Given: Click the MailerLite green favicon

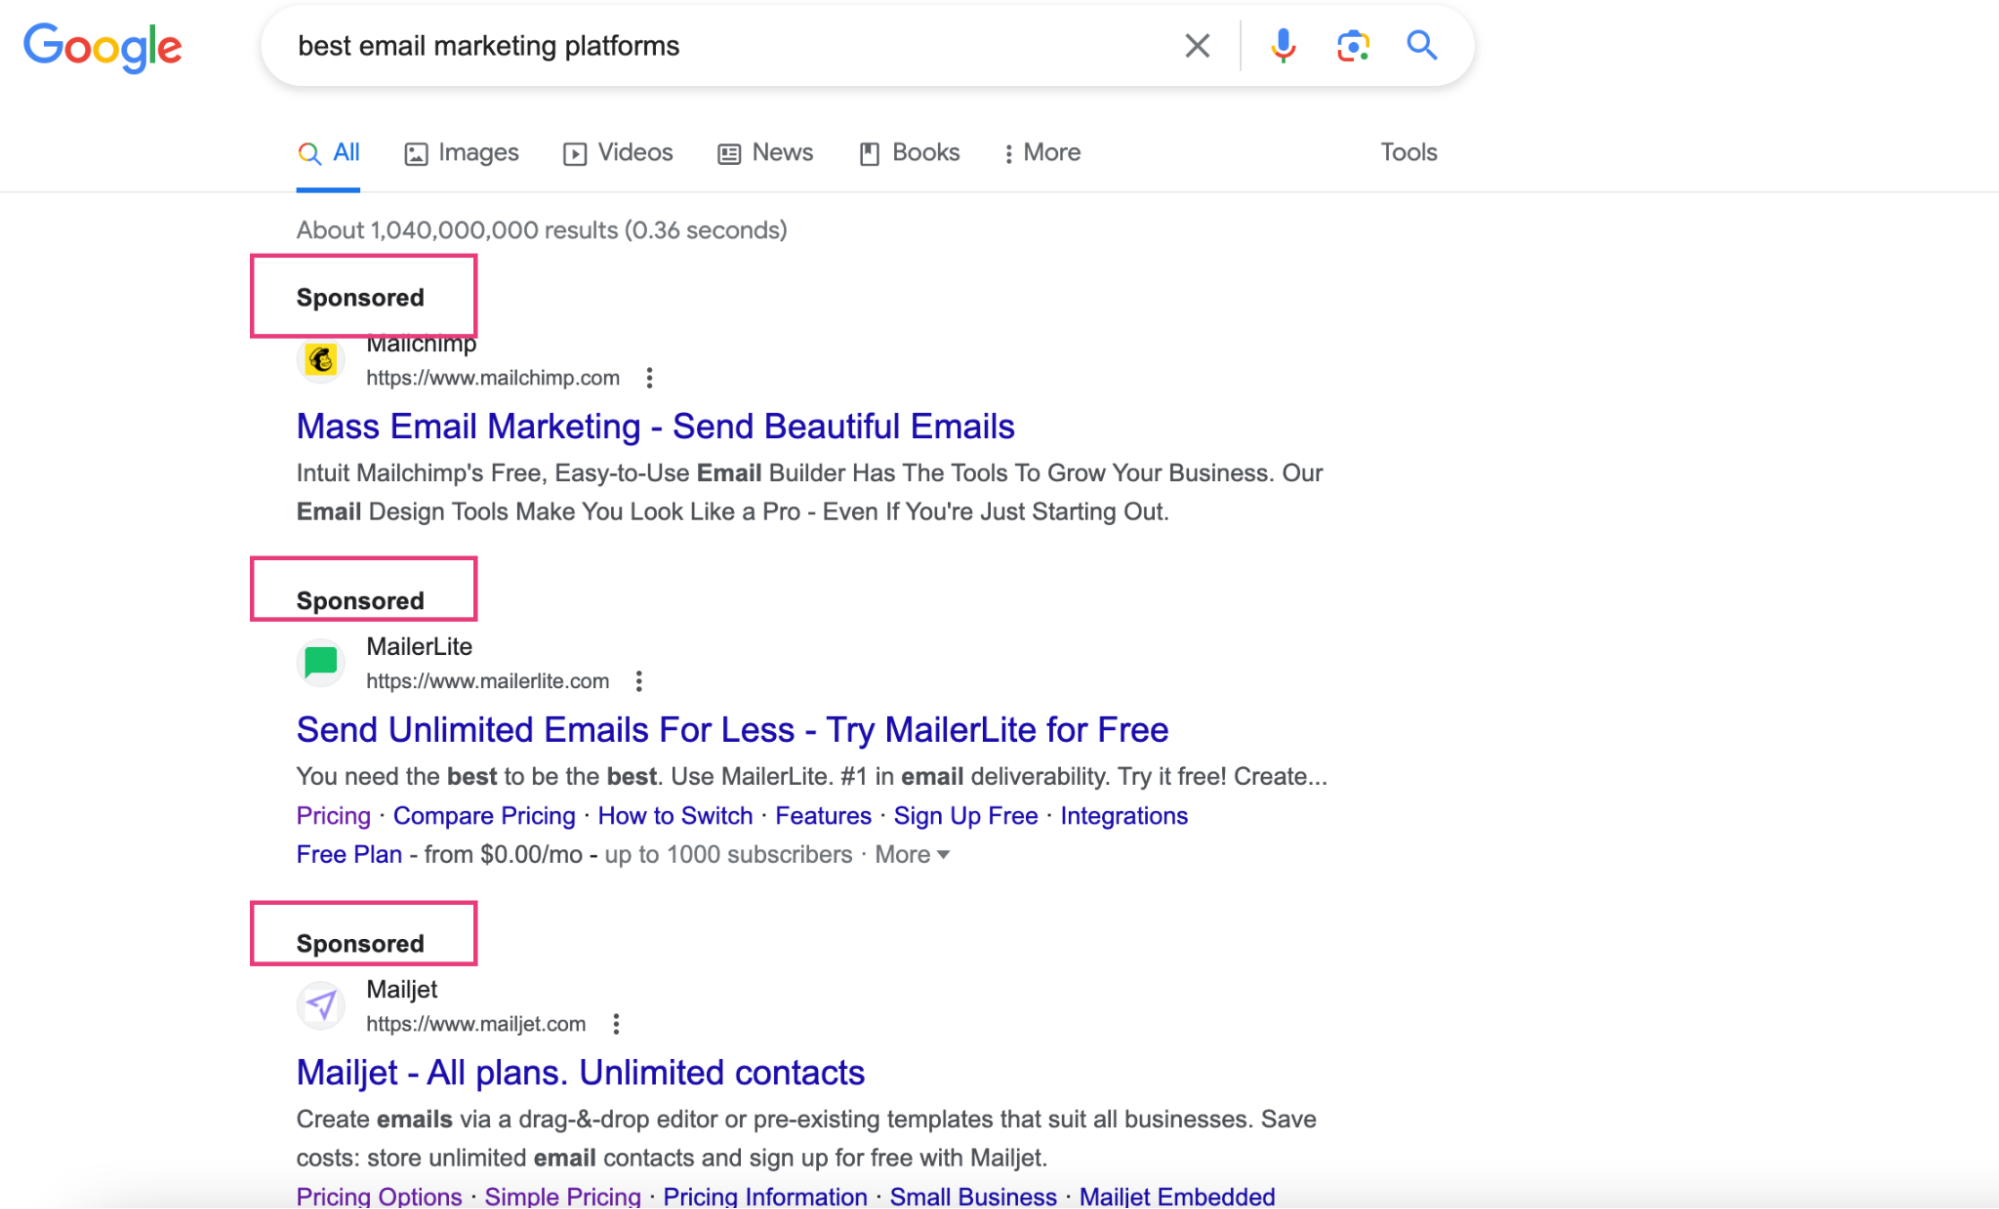Looking at the screenshot, I should click(x=321, y=662).
